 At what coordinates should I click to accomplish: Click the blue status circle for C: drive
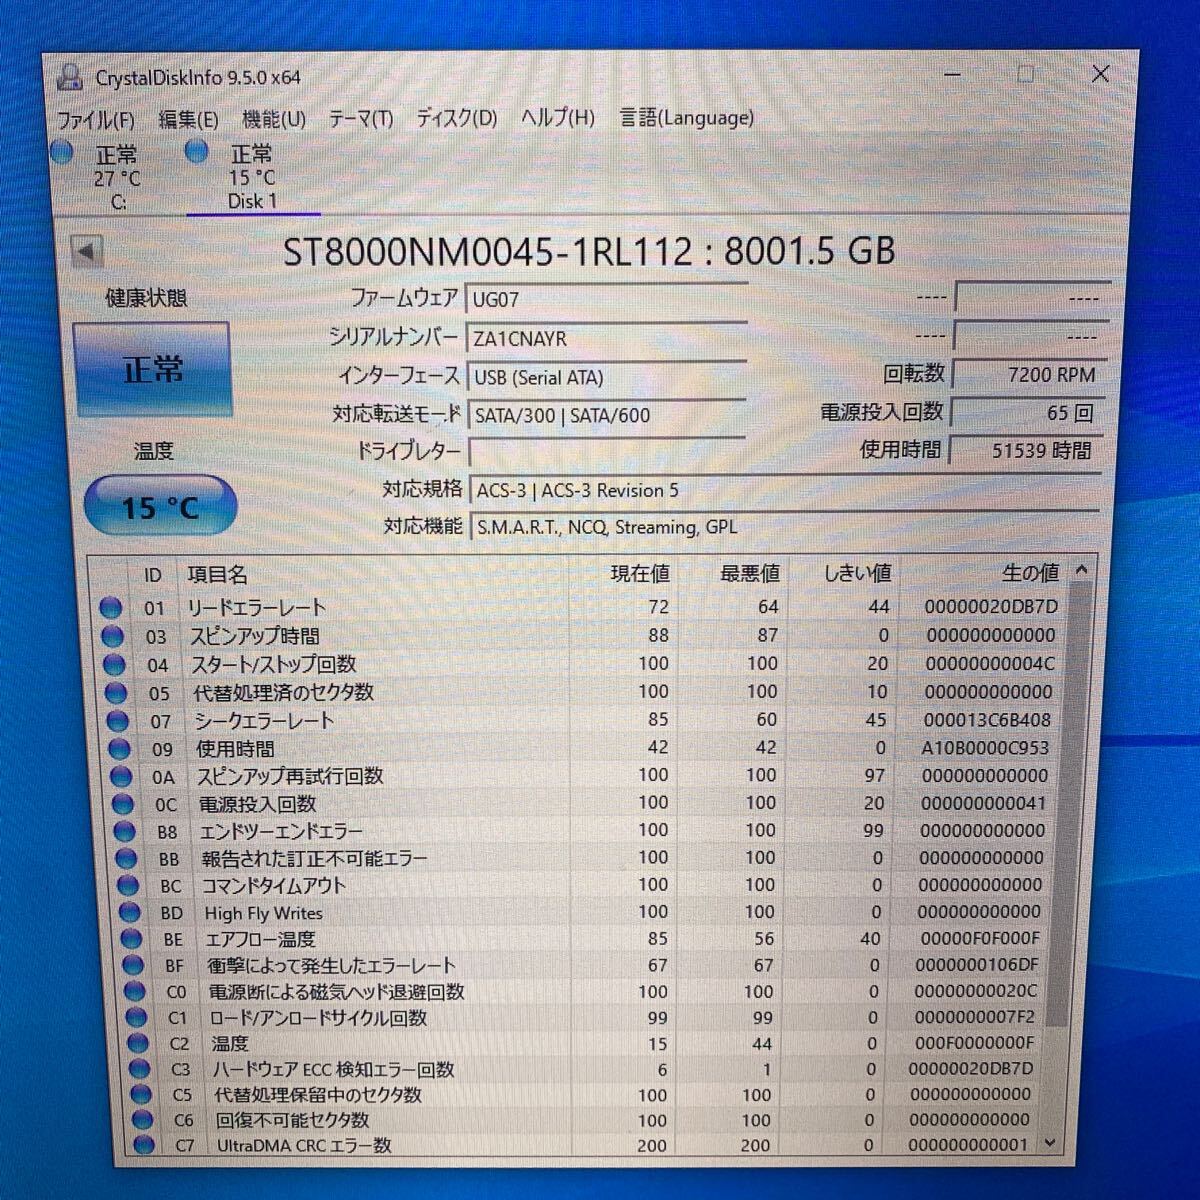[62, 153]
